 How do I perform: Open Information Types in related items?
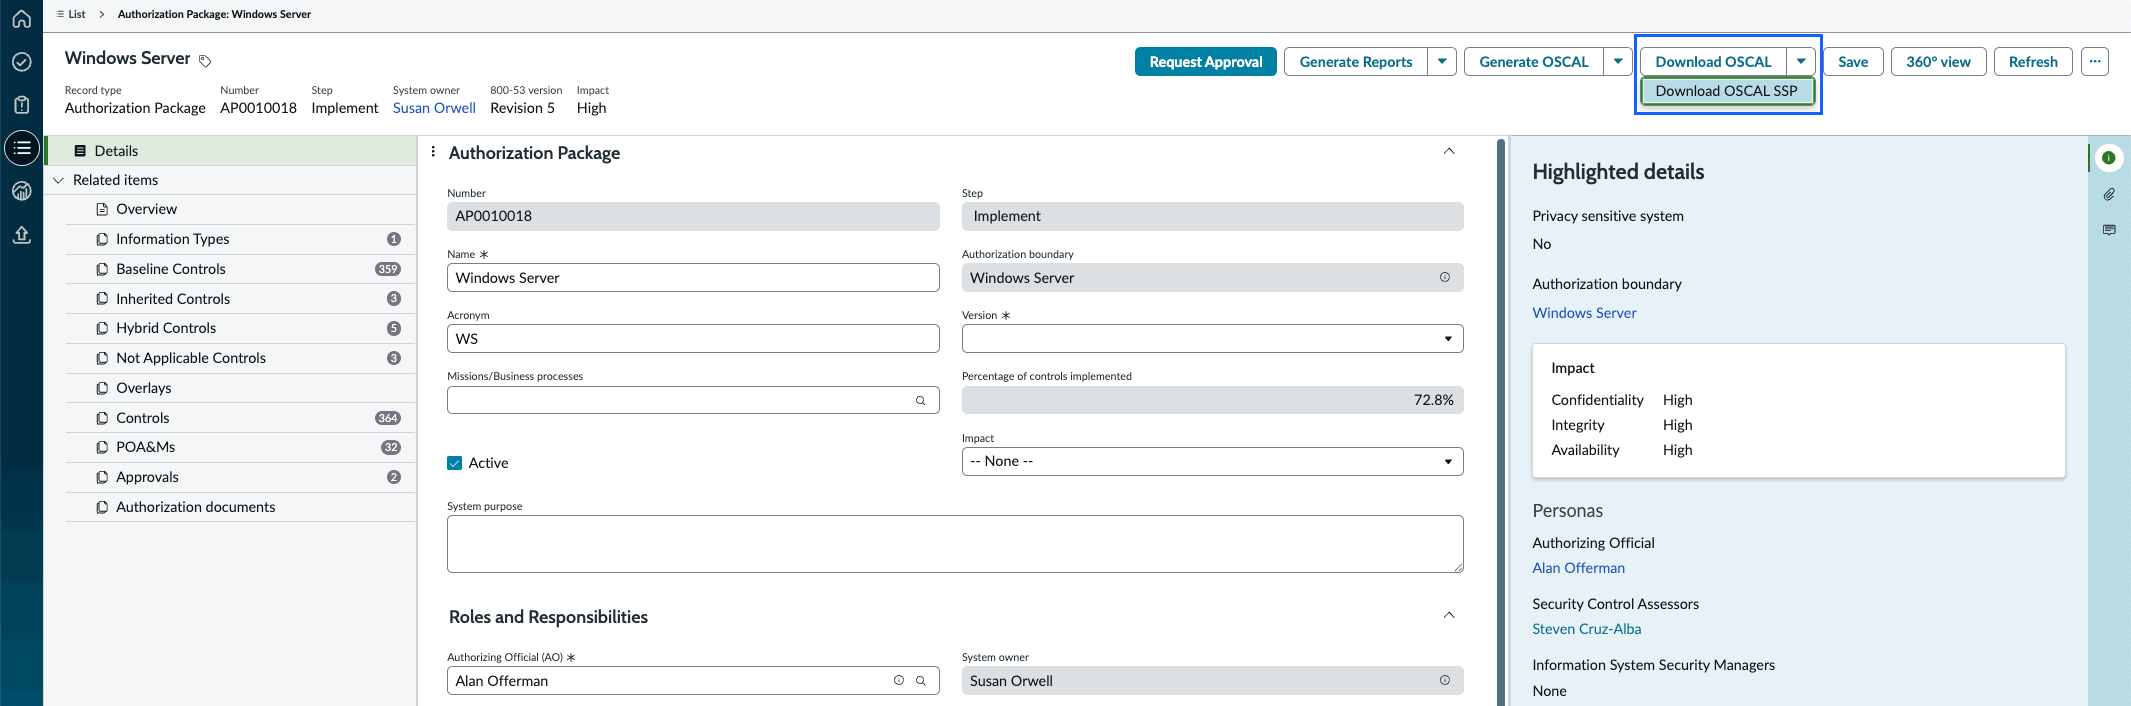point(240,239)
